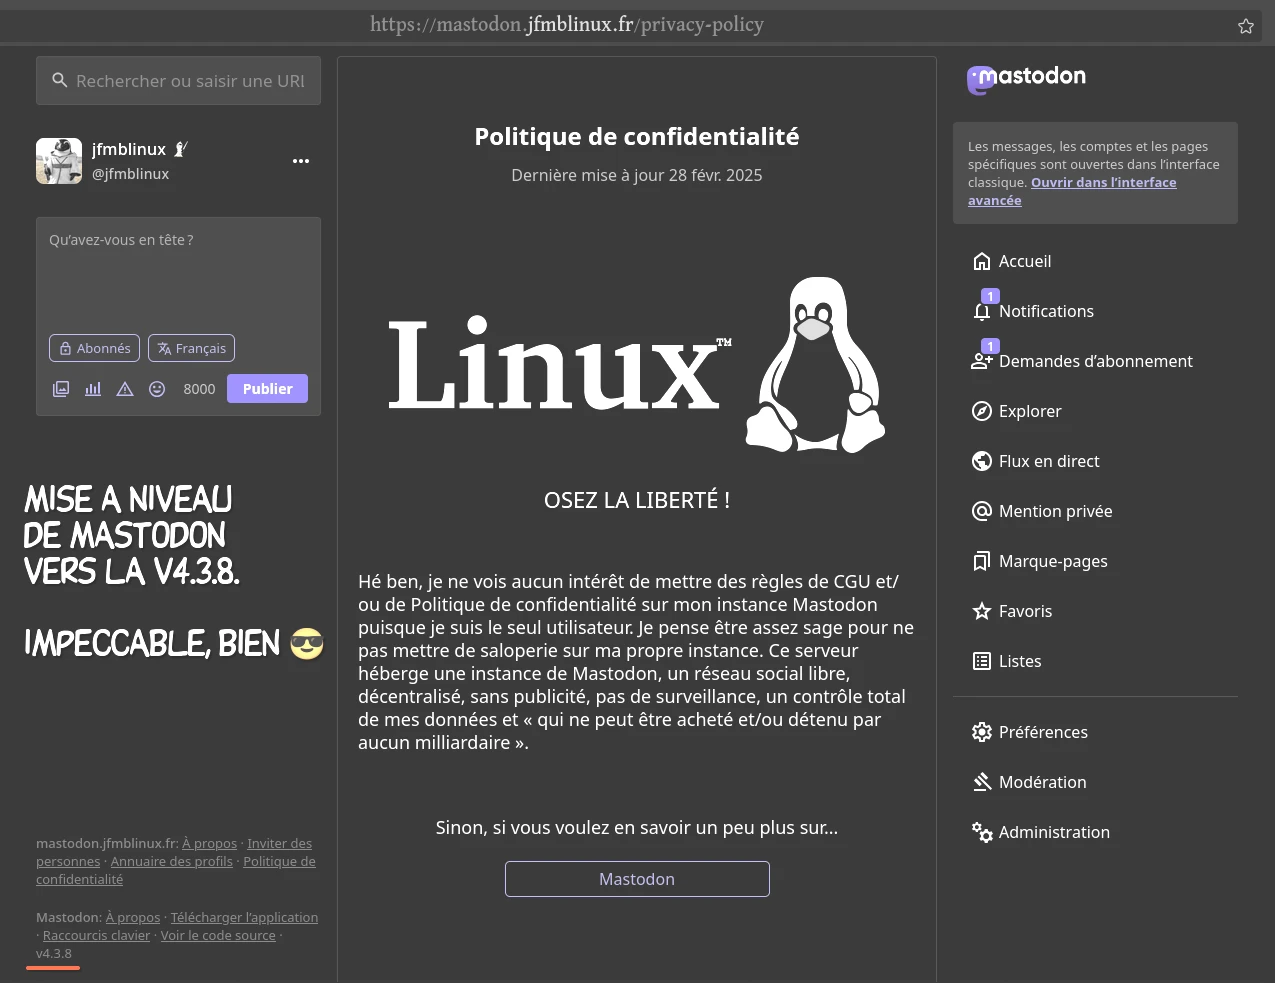The height and width of the screenshot is (983, 1275).
Task: Click the Demandes d'abonnement person-plus icon
Action: 982,361
